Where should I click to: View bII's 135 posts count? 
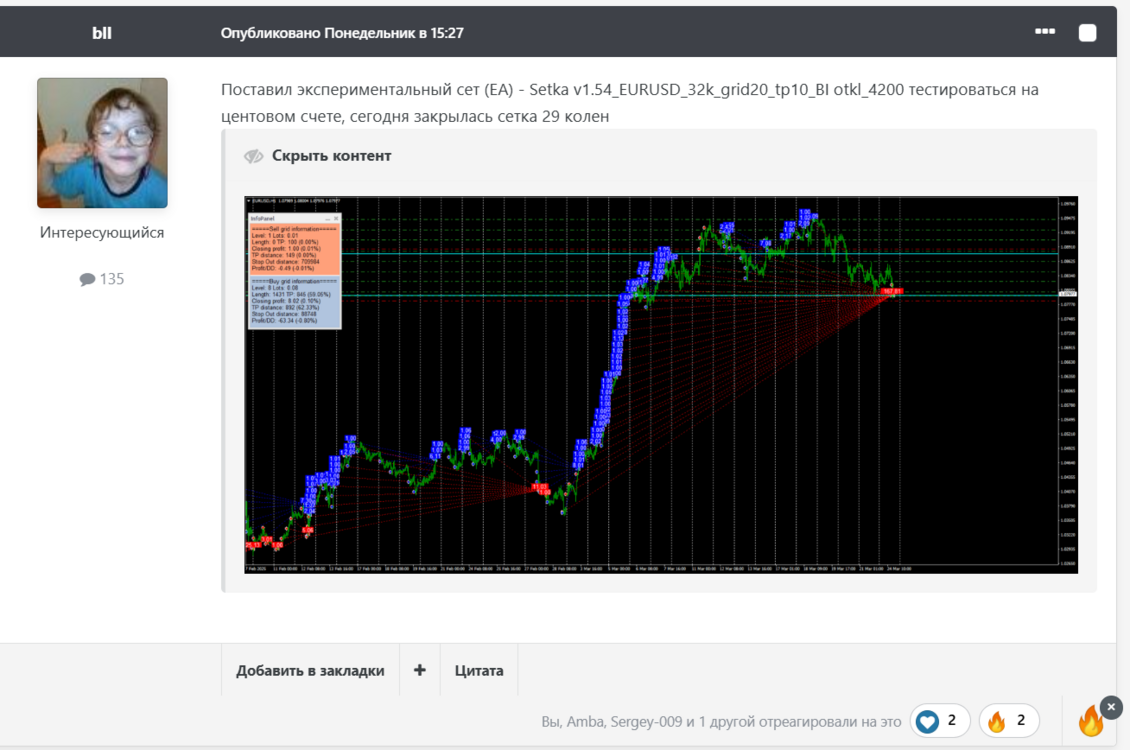(x=102, y=279)
